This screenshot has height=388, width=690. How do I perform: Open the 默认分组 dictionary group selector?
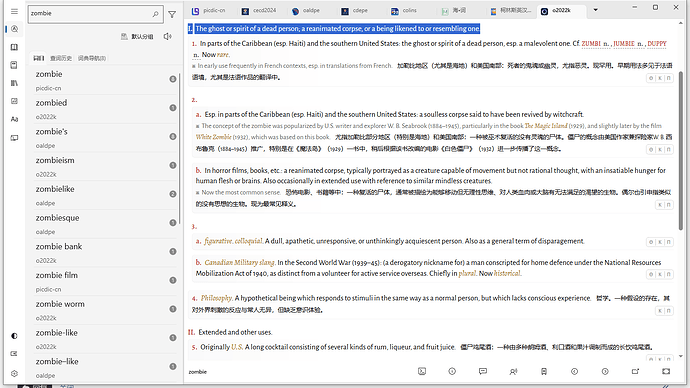click(137, 37)
